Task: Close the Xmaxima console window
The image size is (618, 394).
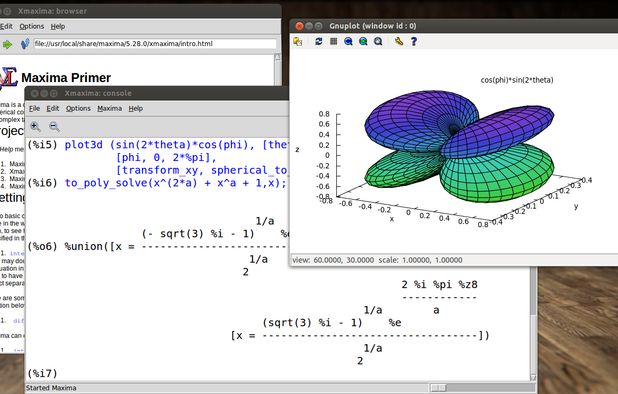Action: point(34,93)
